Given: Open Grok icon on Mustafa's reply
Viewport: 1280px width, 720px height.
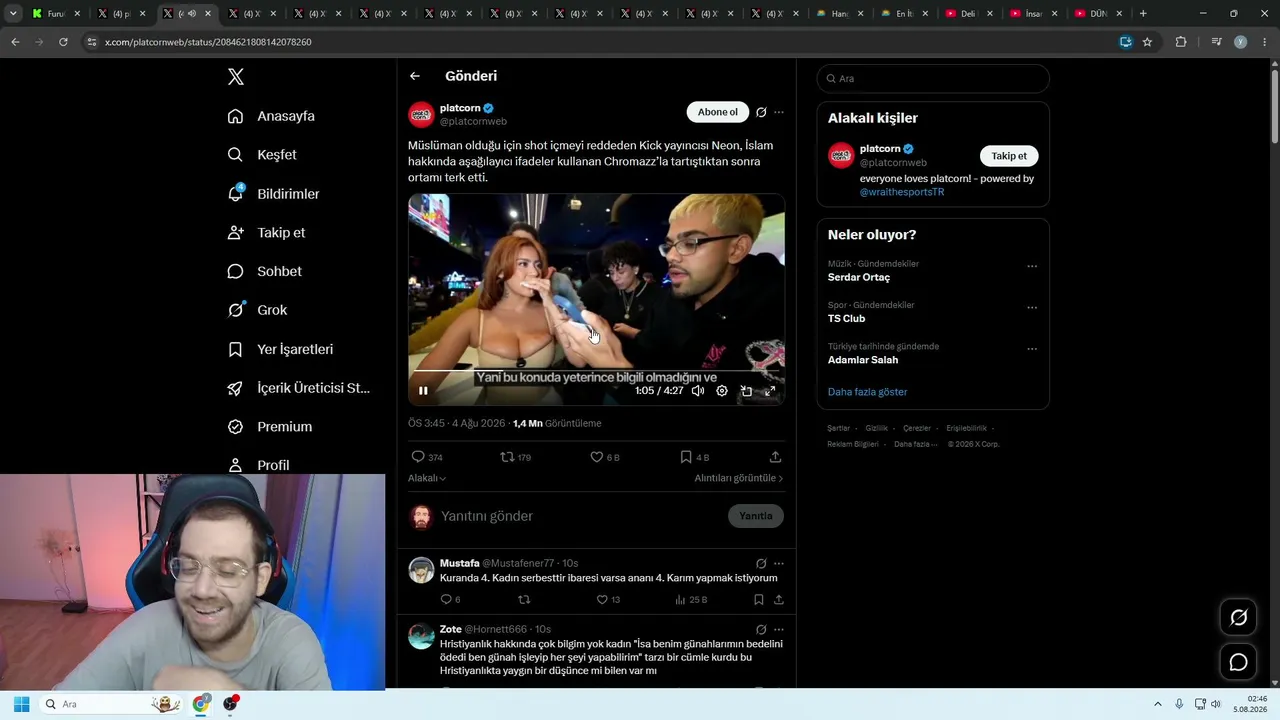Looking at the screenshot, I should [761, 563].
